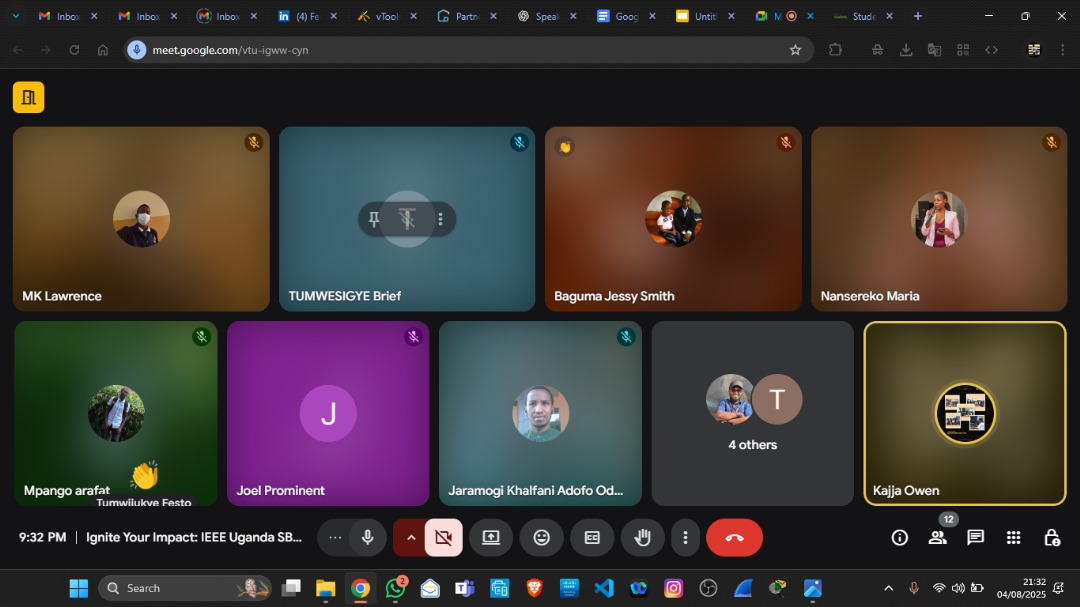Leave the call with the red button
The height and width of the screenshot is (607, 1080).
pyautogui.click(x=734, y=538)
